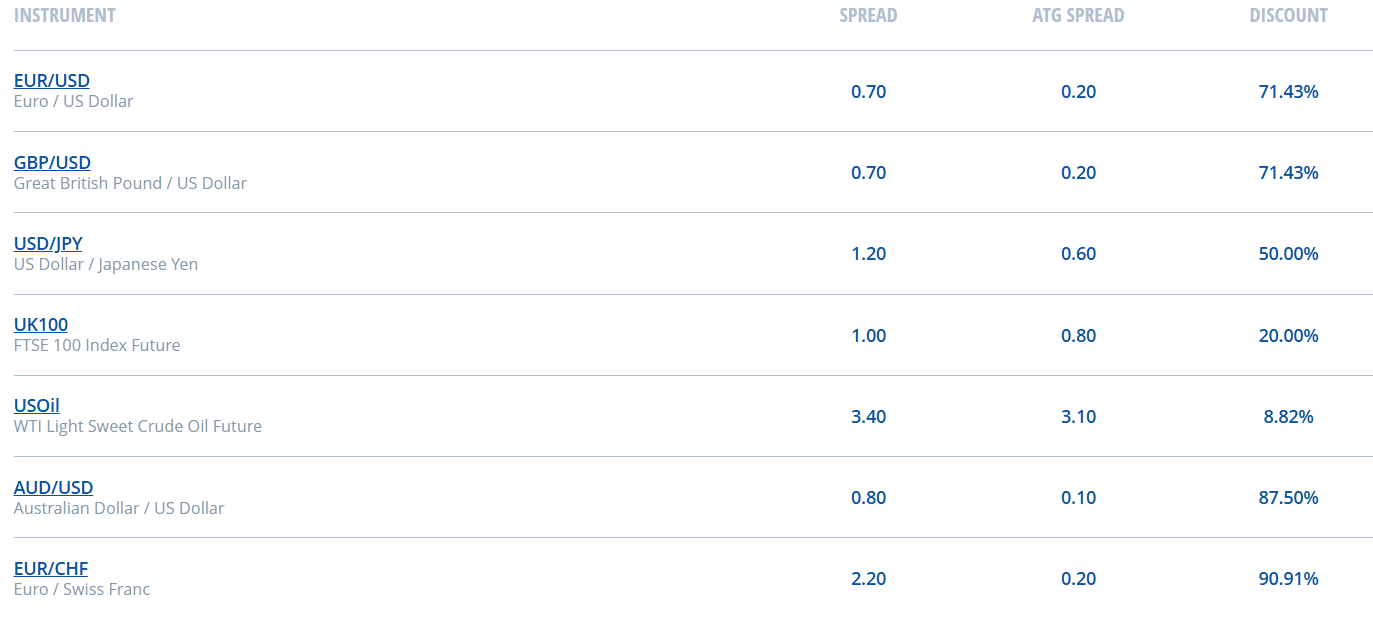Click the INSTRUMENT column header
The image size is (1373, 618).
point(65,16)
